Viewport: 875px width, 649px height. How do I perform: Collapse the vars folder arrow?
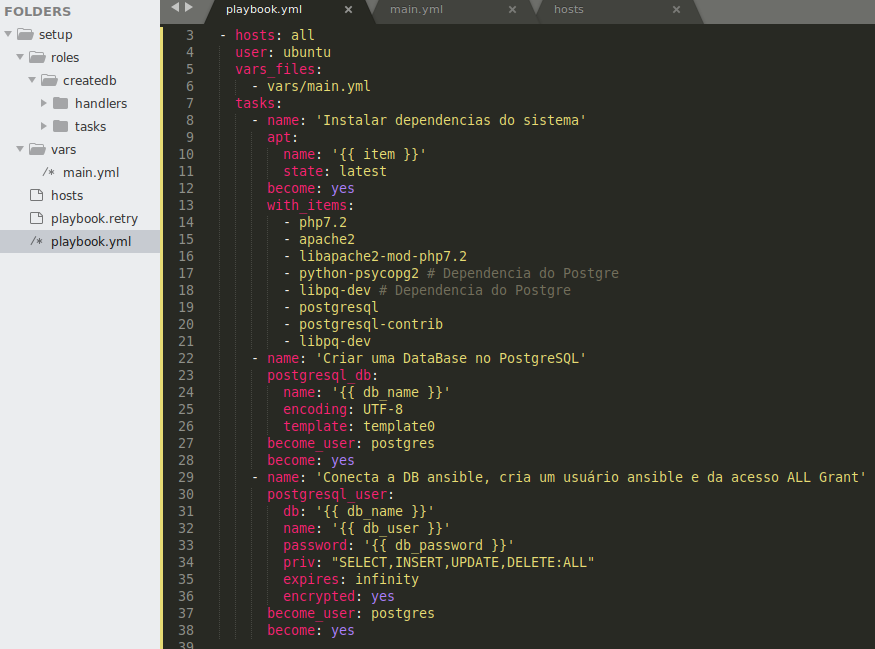(20, 149)
